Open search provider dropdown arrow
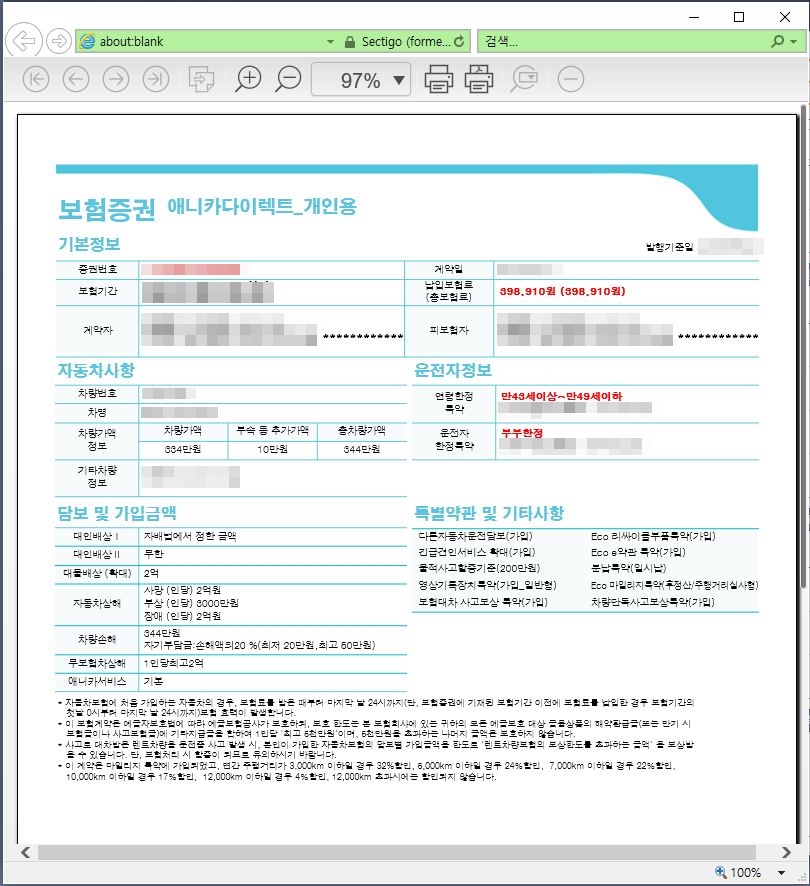This screenshot has width=810, height=886. [x=794, y=42]
